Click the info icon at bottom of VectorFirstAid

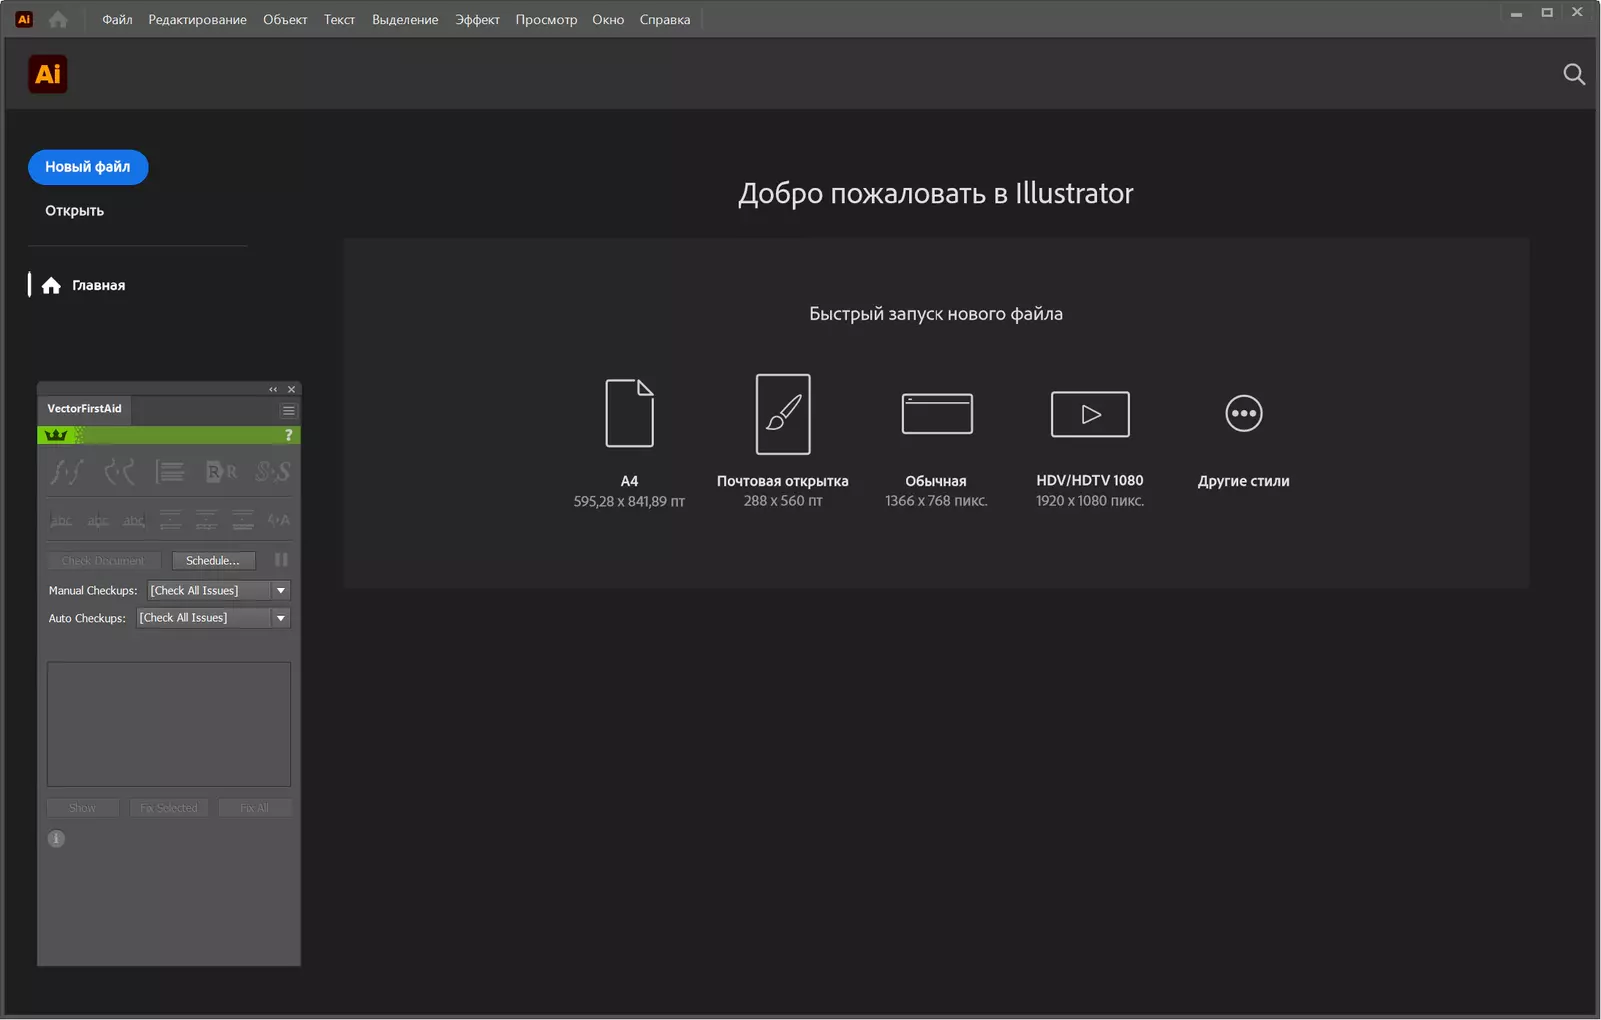[x=56, y=839]
